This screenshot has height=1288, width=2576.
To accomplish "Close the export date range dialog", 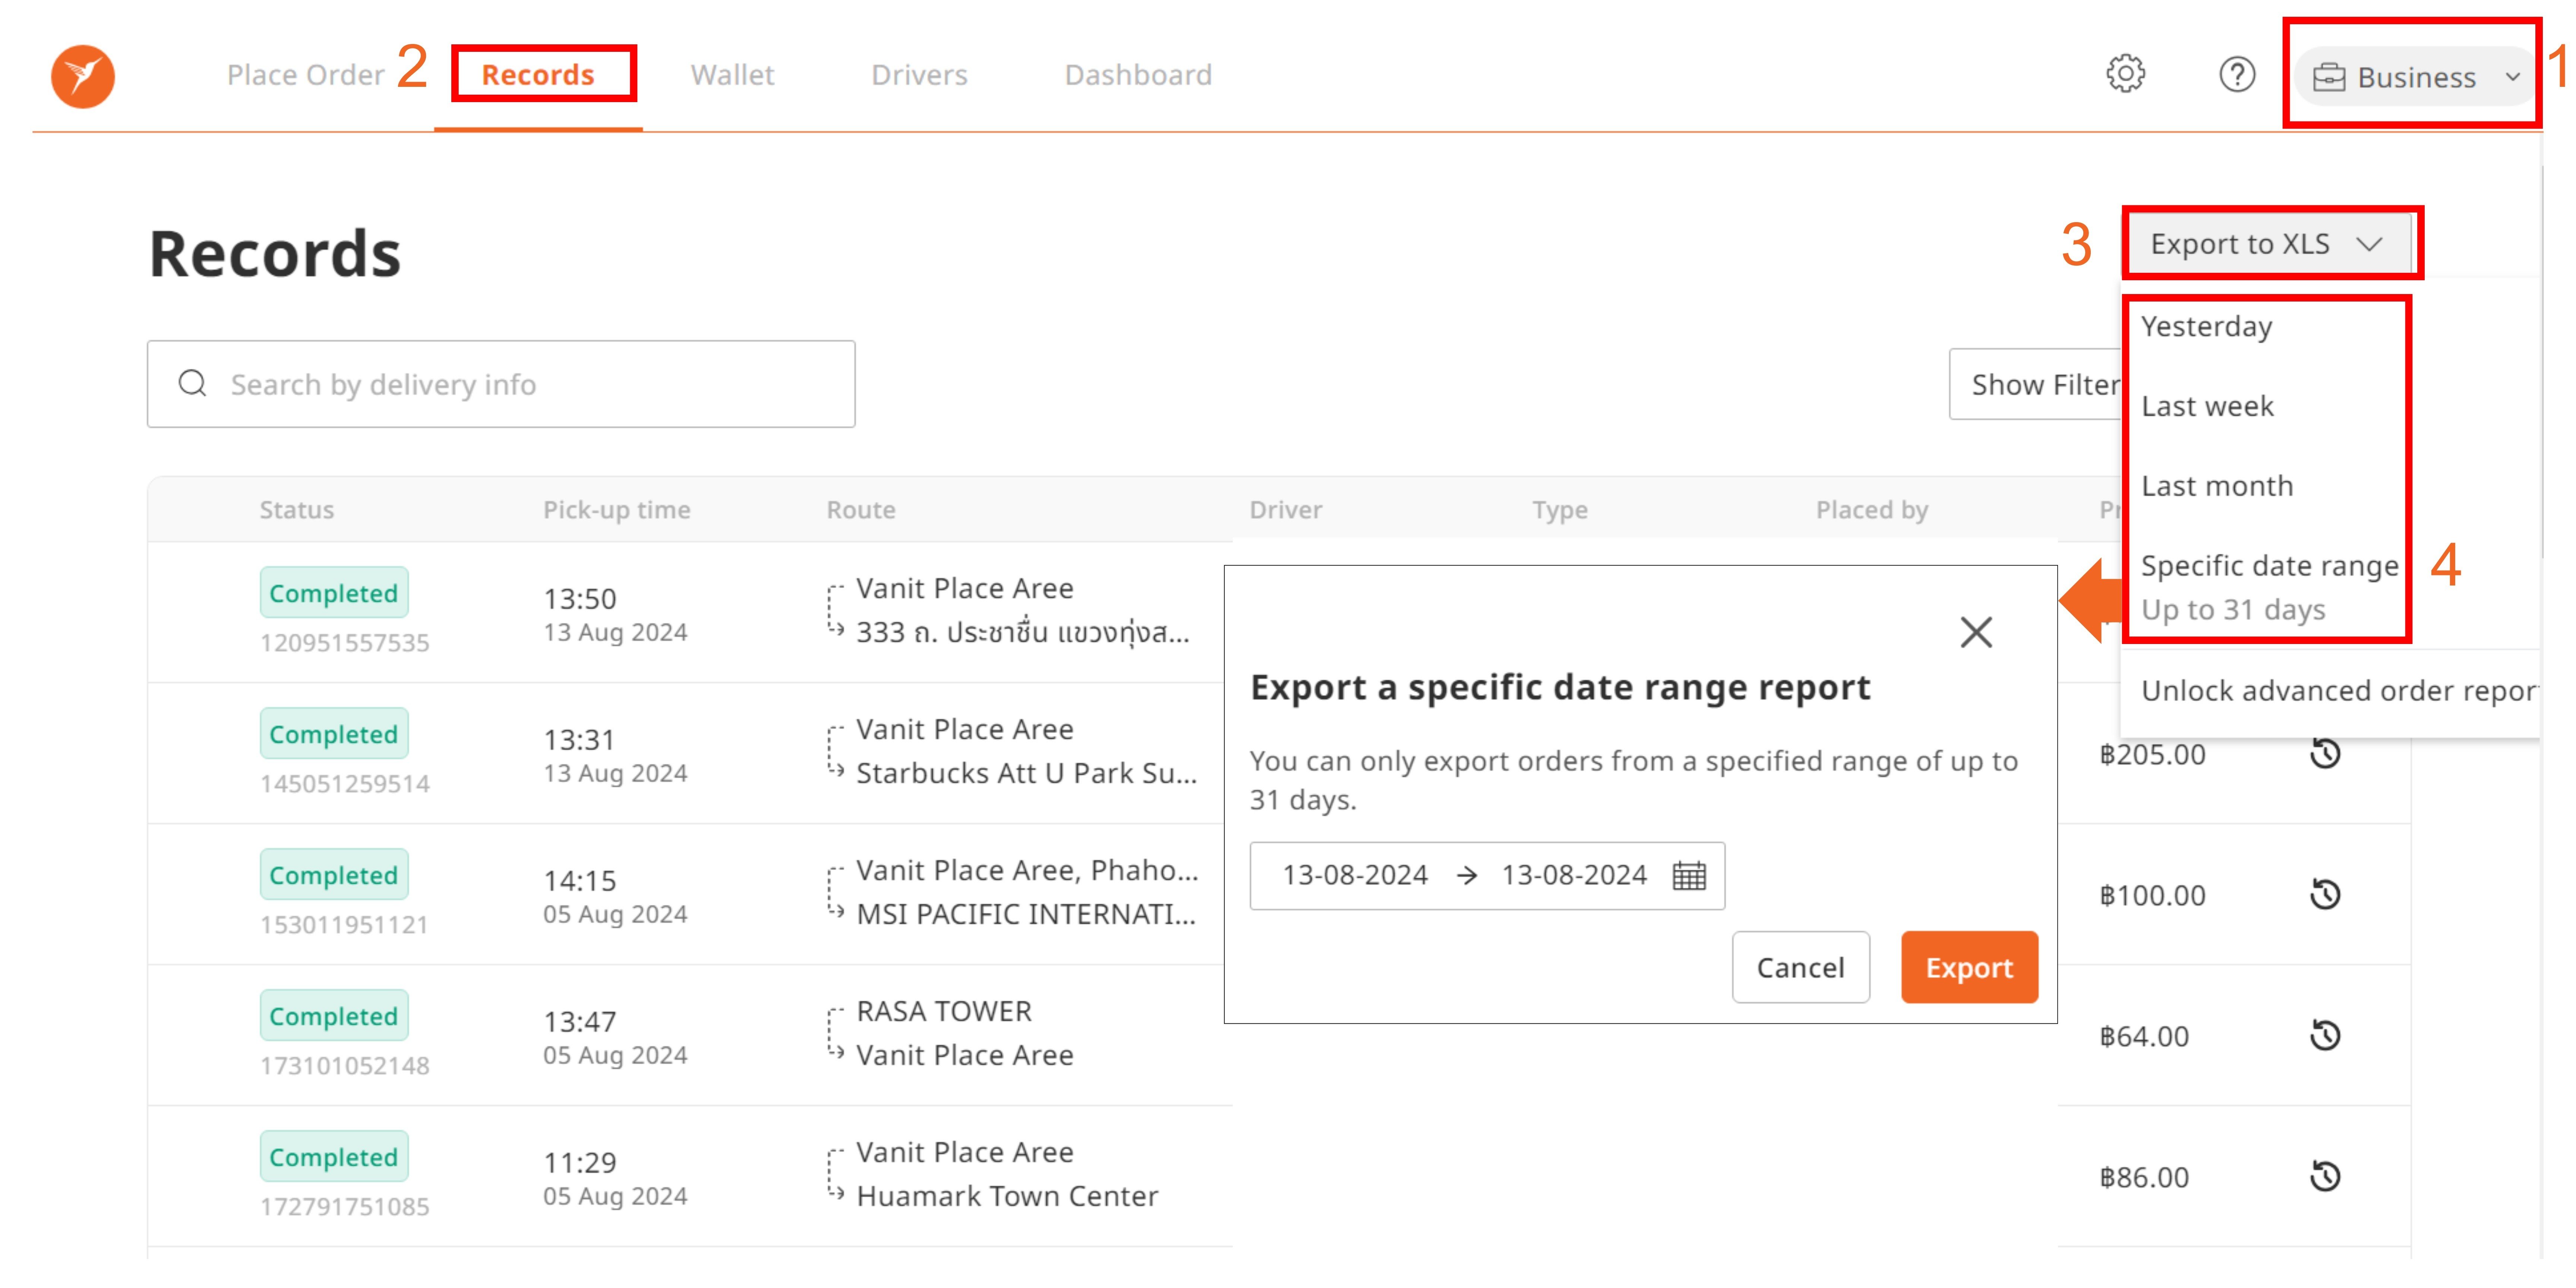I will coord(1976,632).
